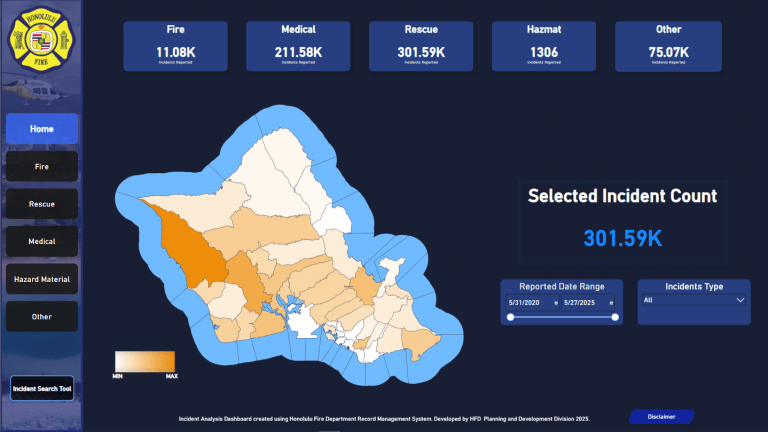Image resolution: width=768 pixels, height=432 pixels.
Task: Click the right handle of date slider
Action: coord(615,317)
